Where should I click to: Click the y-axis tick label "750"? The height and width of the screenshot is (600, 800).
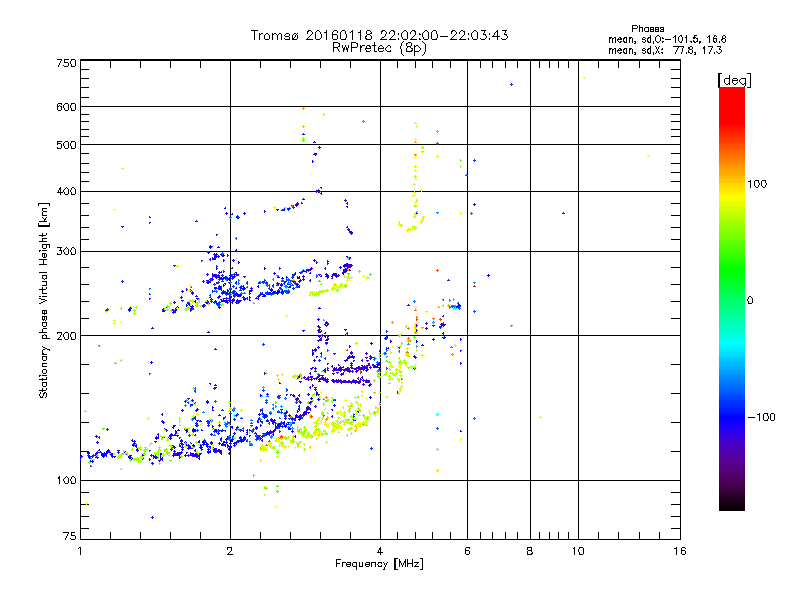(x=66, y=63)
